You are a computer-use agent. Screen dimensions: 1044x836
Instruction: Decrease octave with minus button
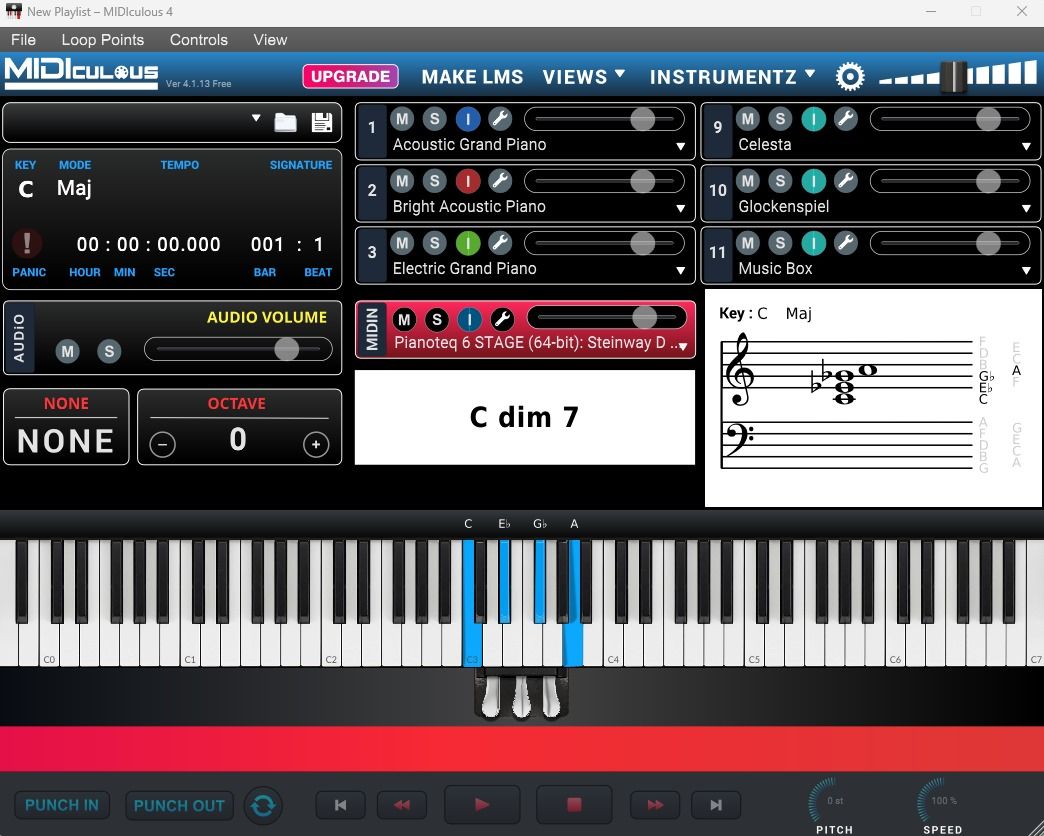(162, 444)
